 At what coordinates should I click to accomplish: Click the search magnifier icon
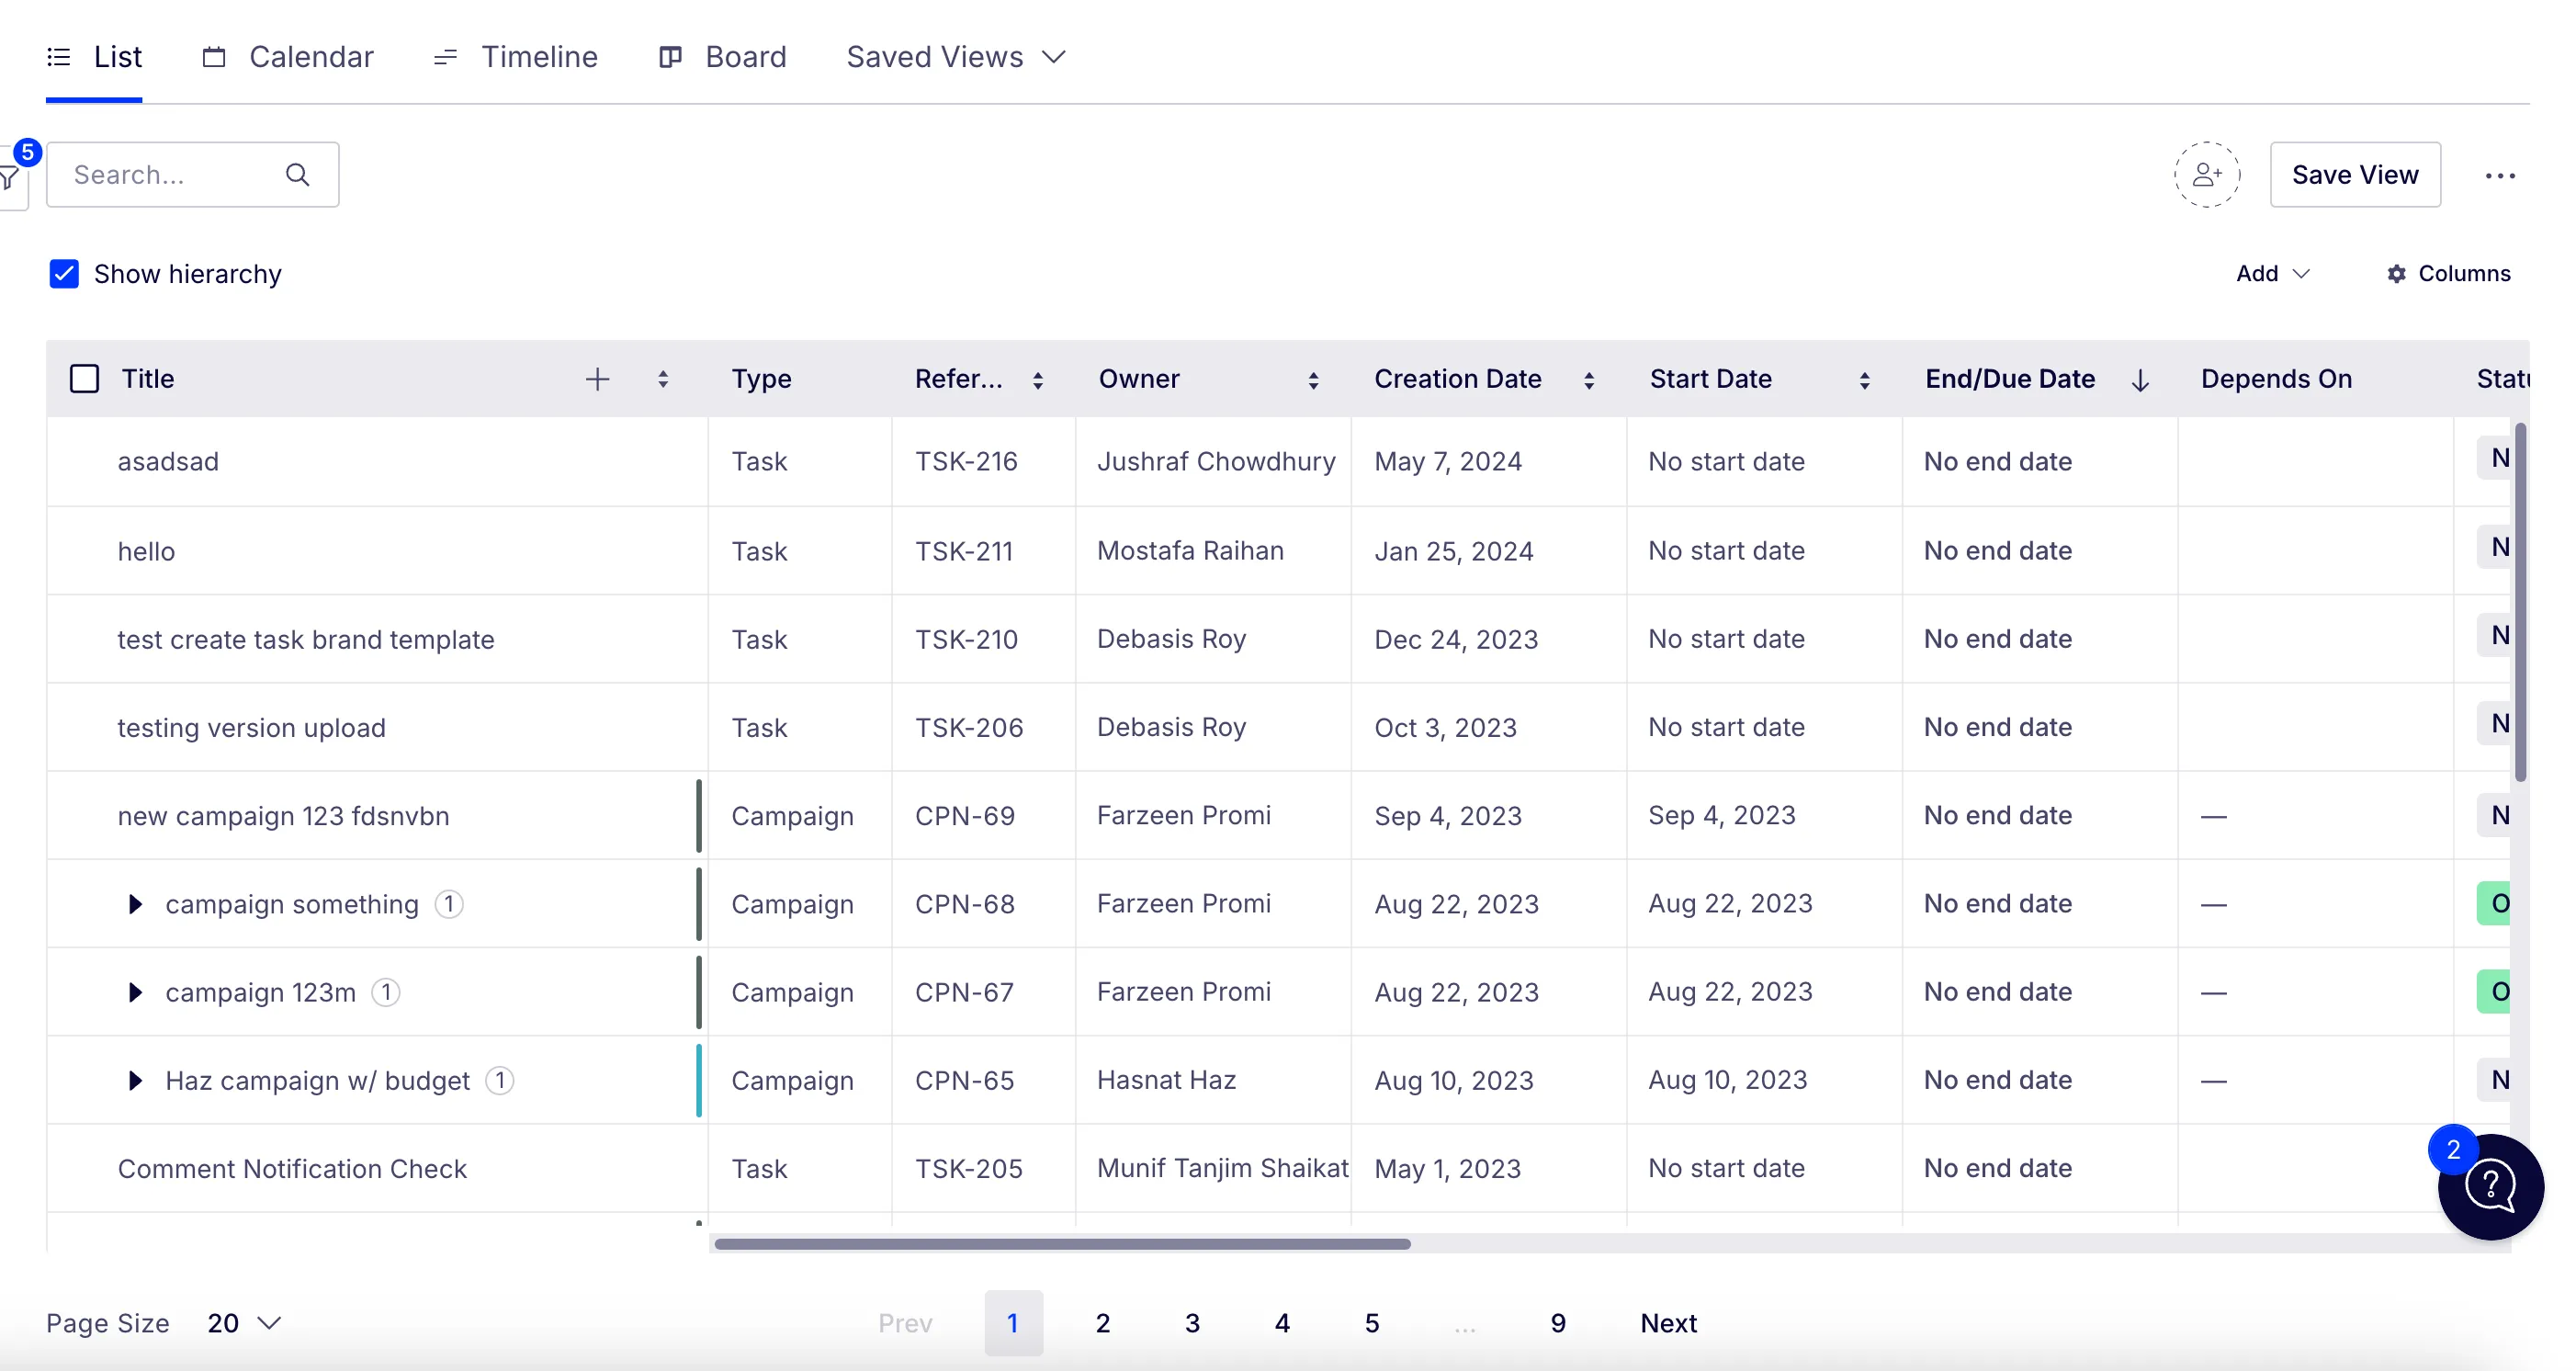[x=297, y=175]
